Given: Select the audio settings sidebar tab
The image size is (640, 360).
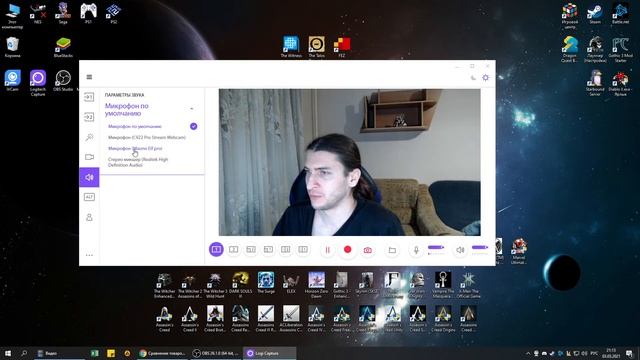Looking at the screenshot, I should 89,177.
